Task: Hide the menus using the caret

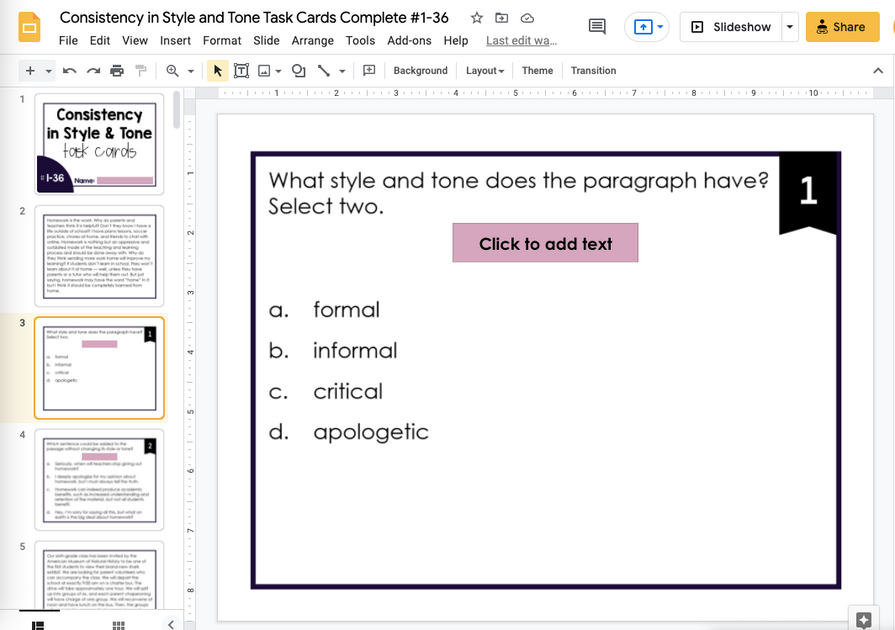Action: coord(877,70)
